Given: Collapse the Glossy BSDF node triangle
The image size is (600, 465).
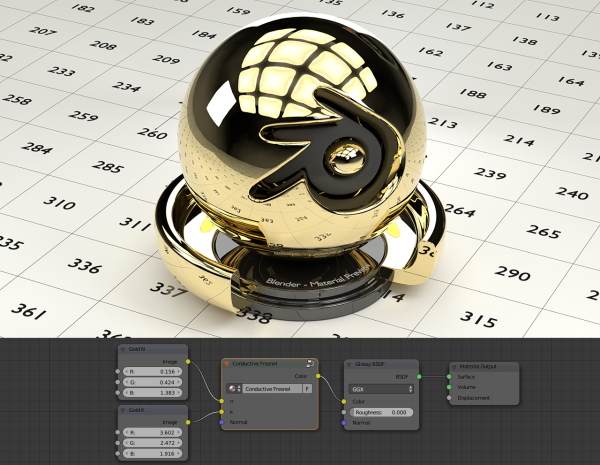Looking at the screenshot, I should click(349, 364).
